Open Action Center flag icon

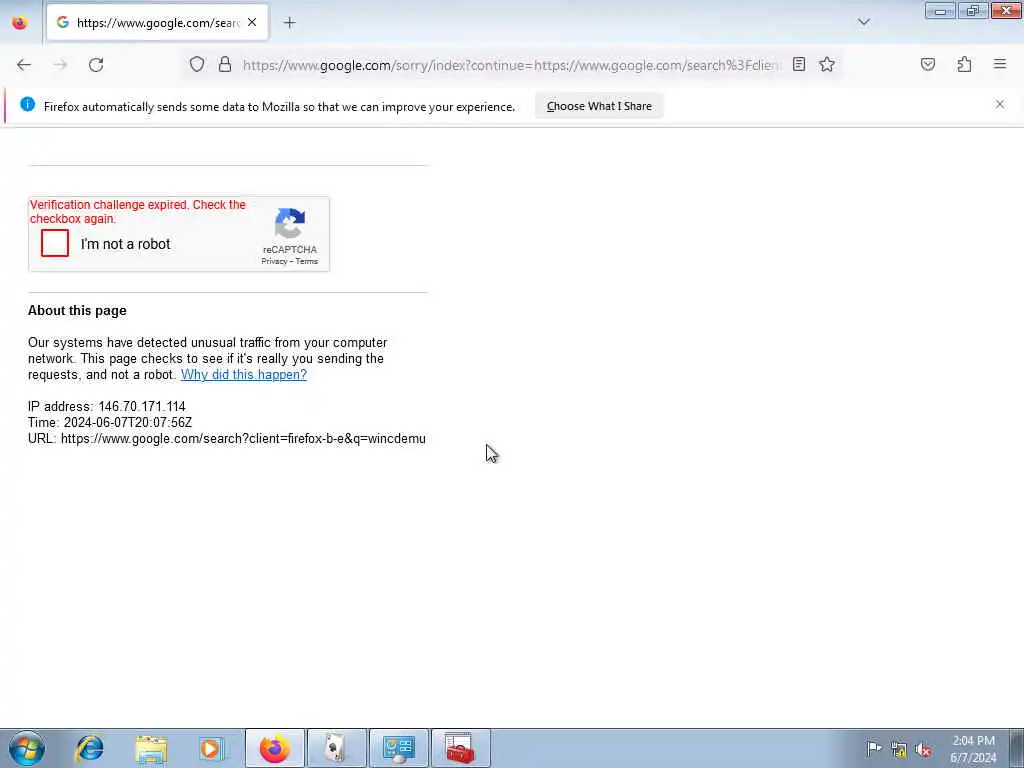click(874, 749)
